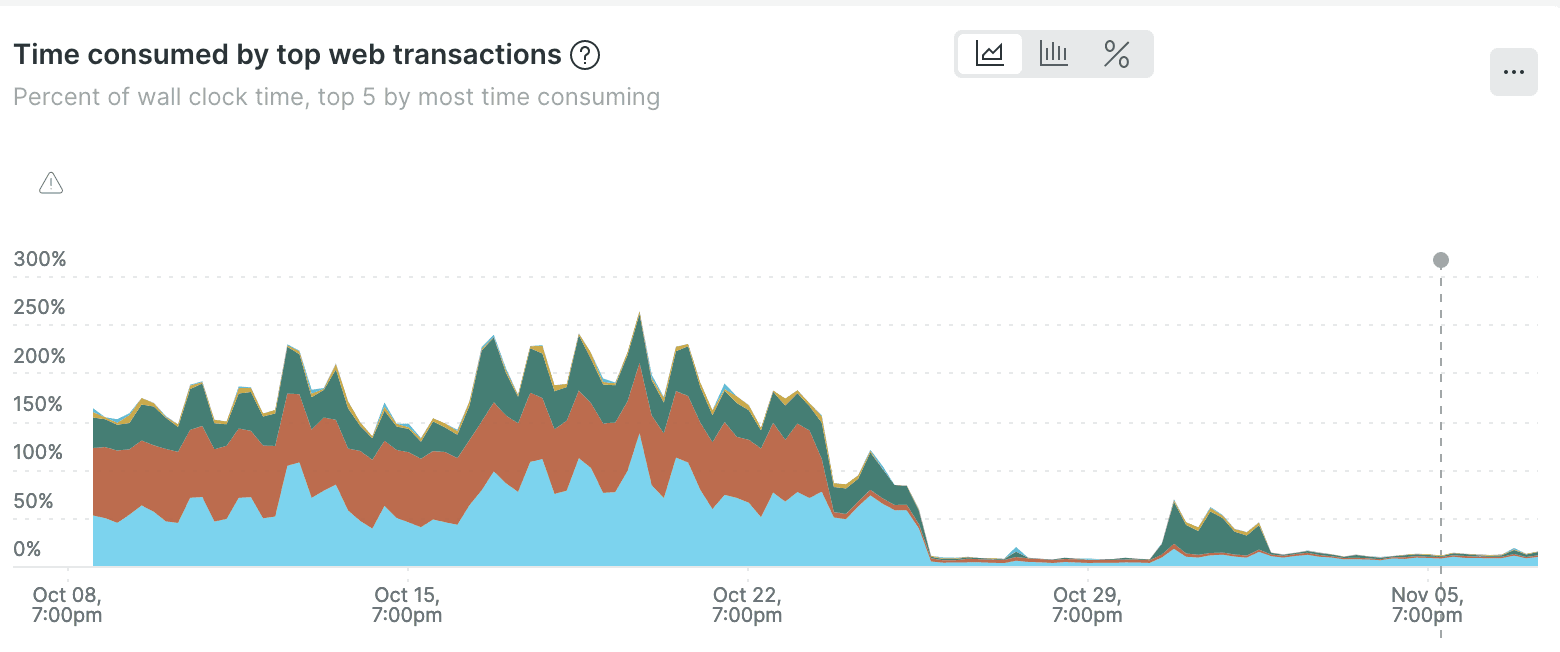Image resolution: width=1560 pixels, height=652 pixels.
Task: Click the warning triangle above the chart
Action: click(50, 183)
